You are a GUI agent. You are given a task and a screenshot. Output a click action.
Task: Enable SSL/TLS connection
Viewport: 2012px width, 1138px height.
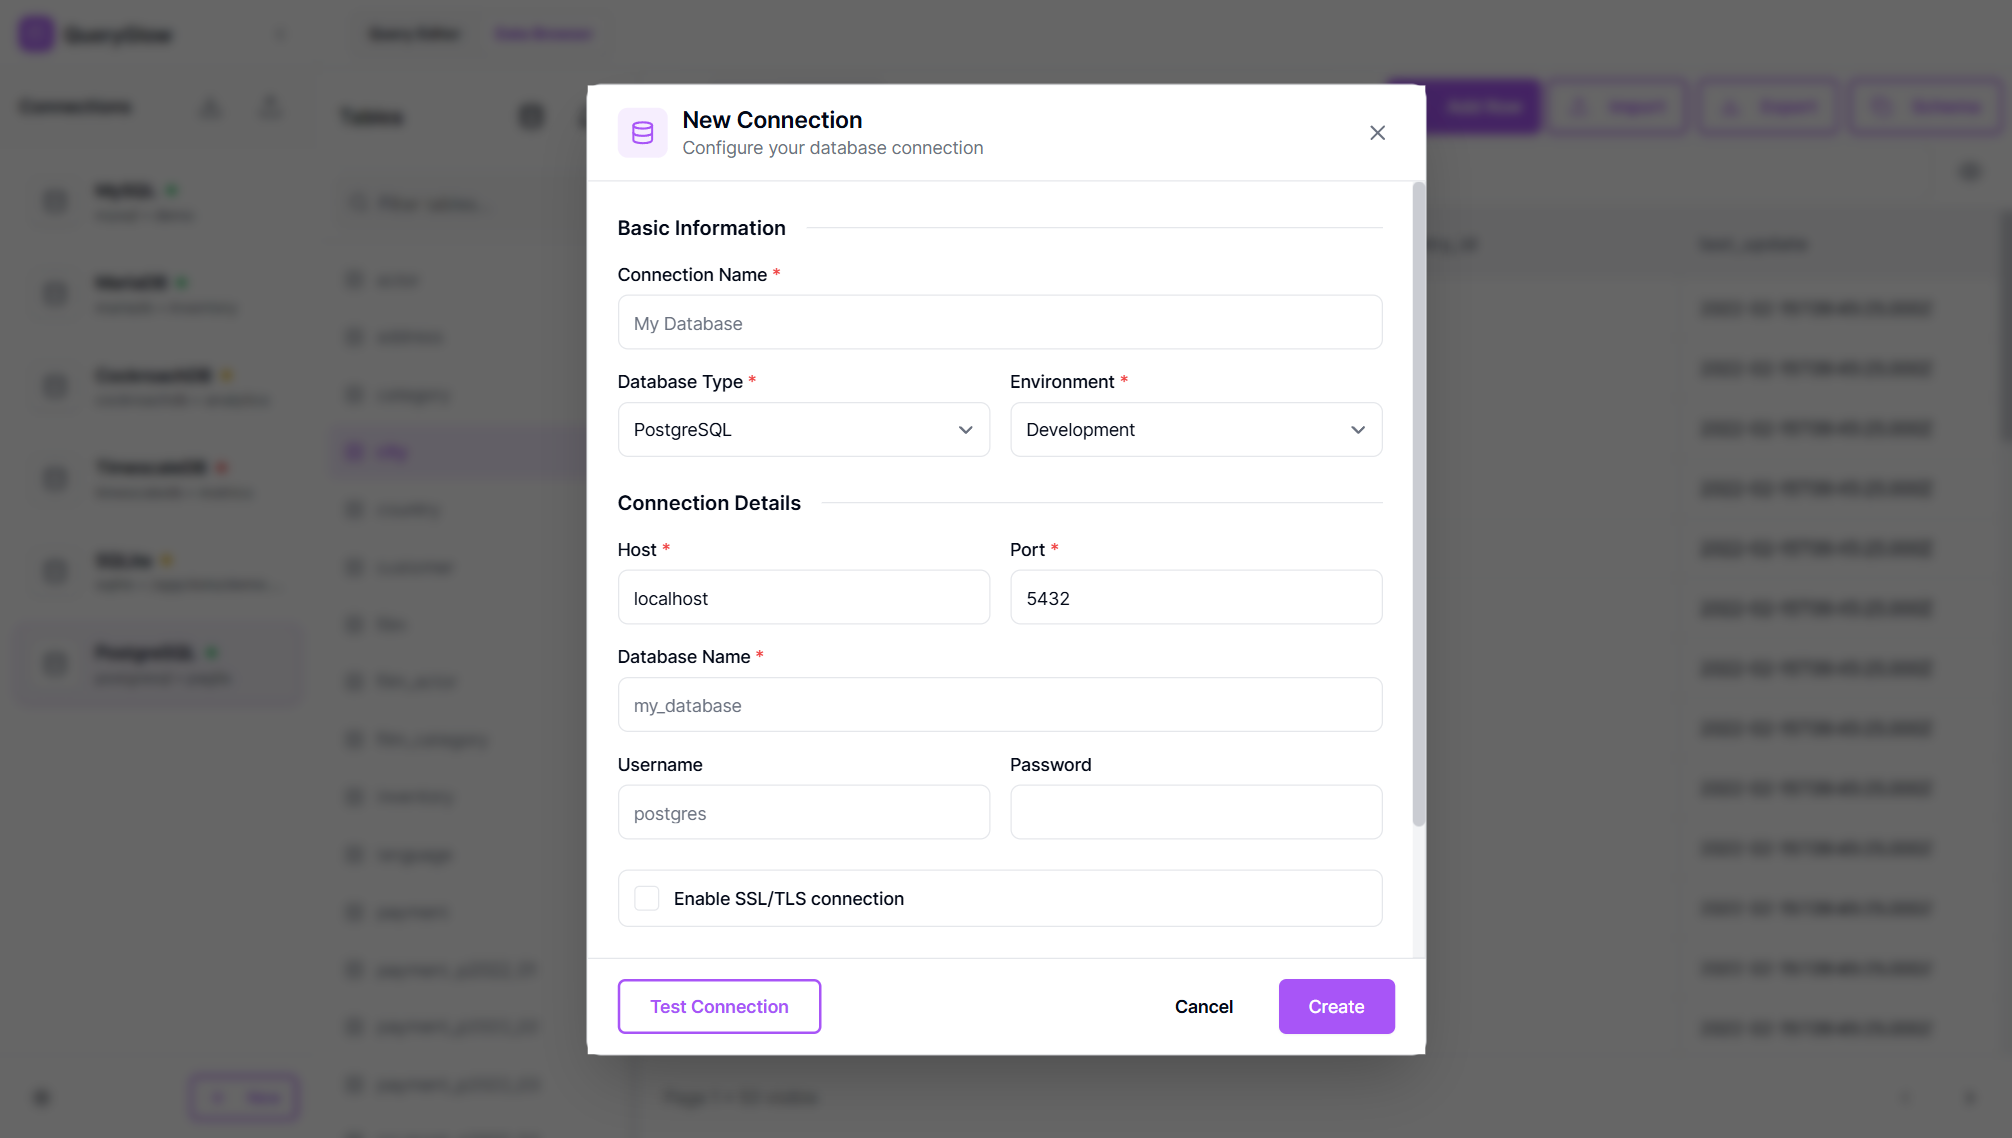[646, 898]
